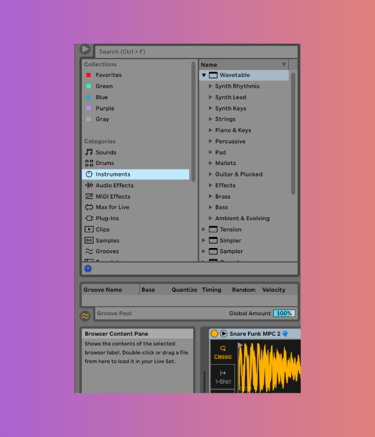The image size is (375, 437).
Task: Click the blue preview button in browser footer
Action: (88, 269)
